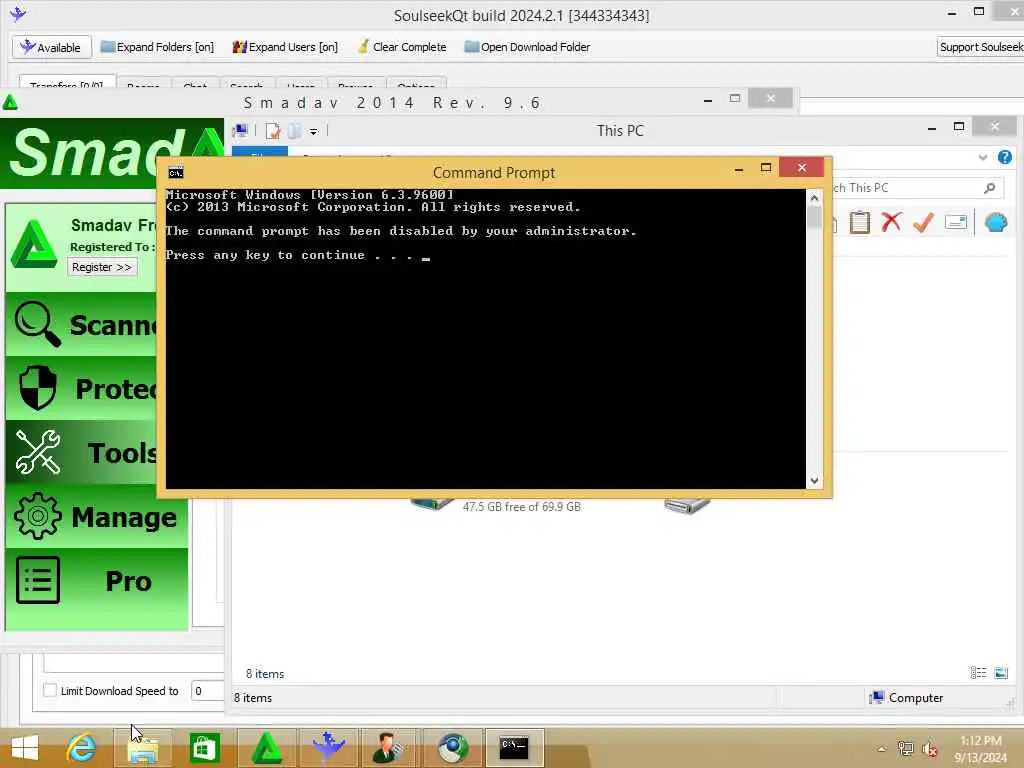
Task: Click Smadav Register button
Action: (102, 267)
